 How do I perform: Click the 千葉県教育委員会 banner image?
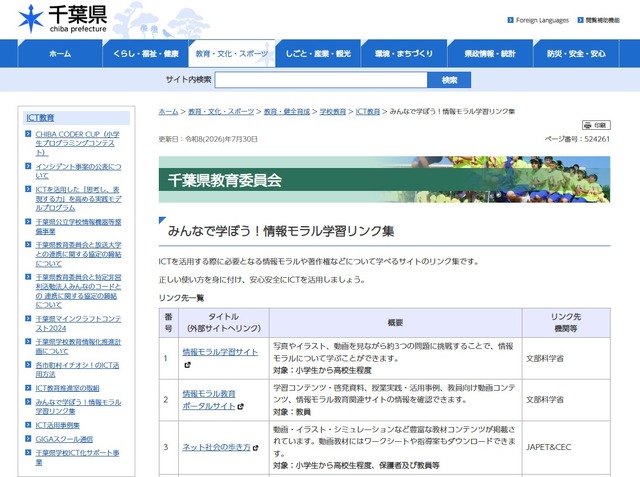384,180
